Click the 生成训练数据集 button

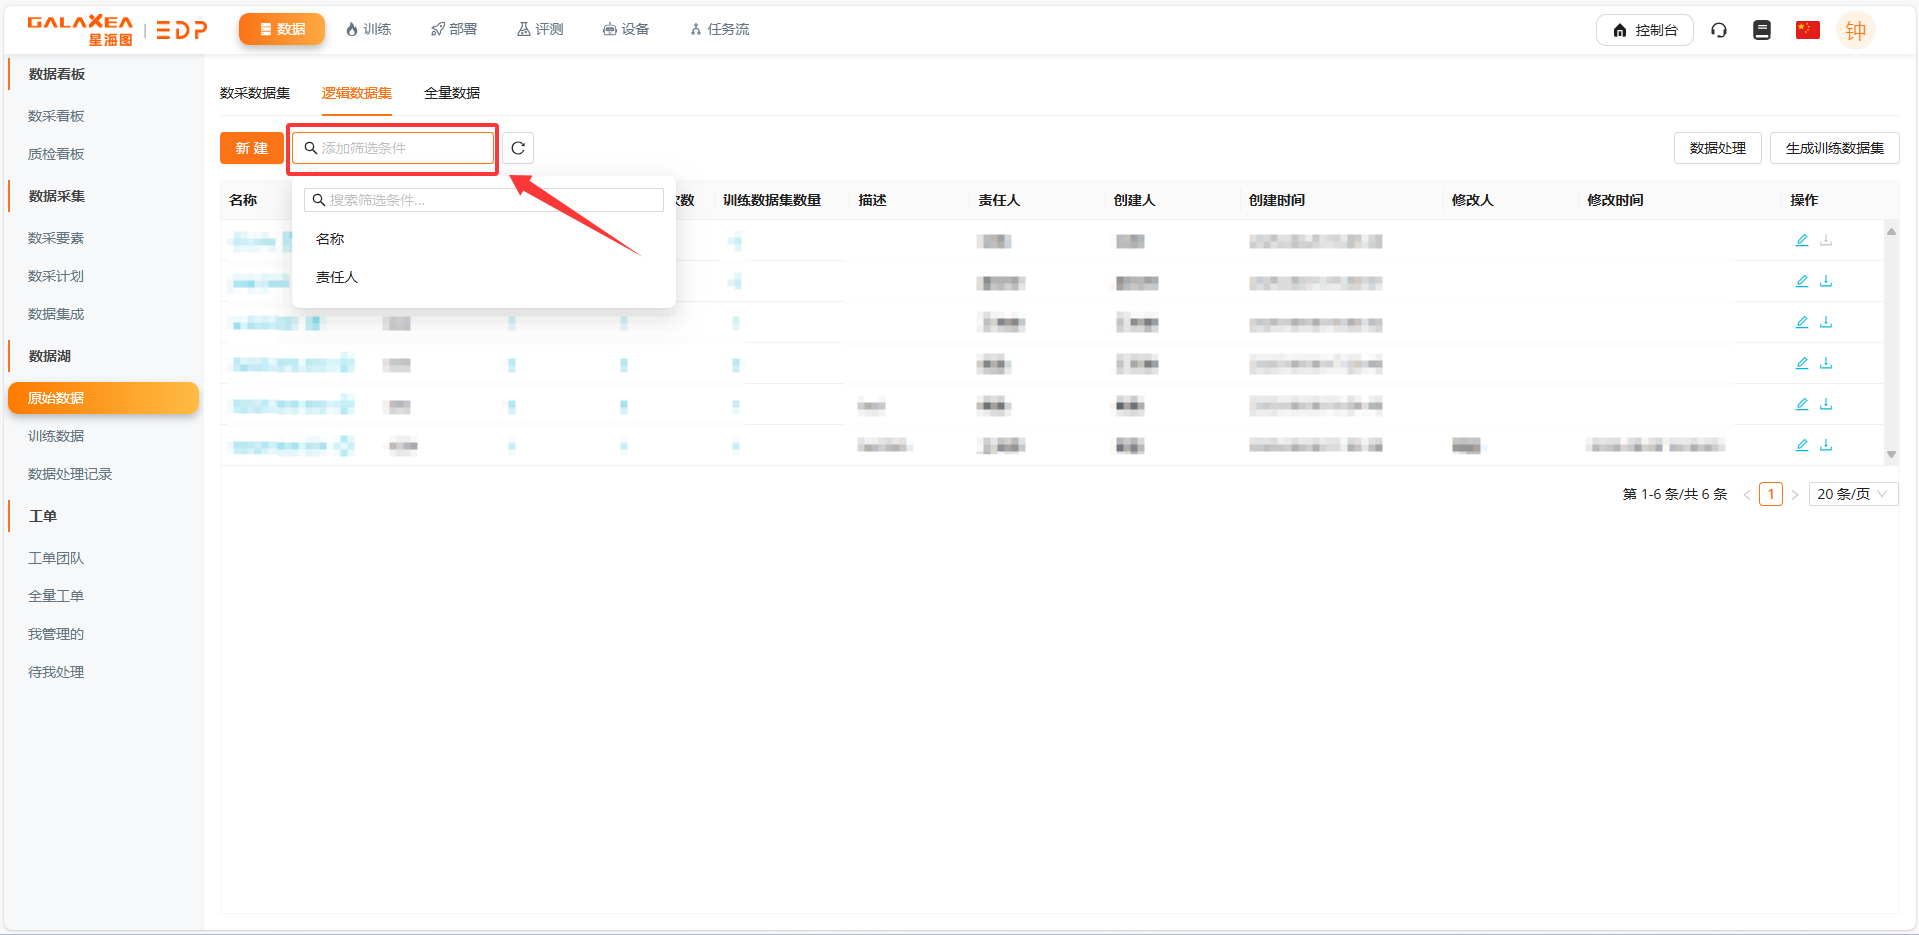1834,148
